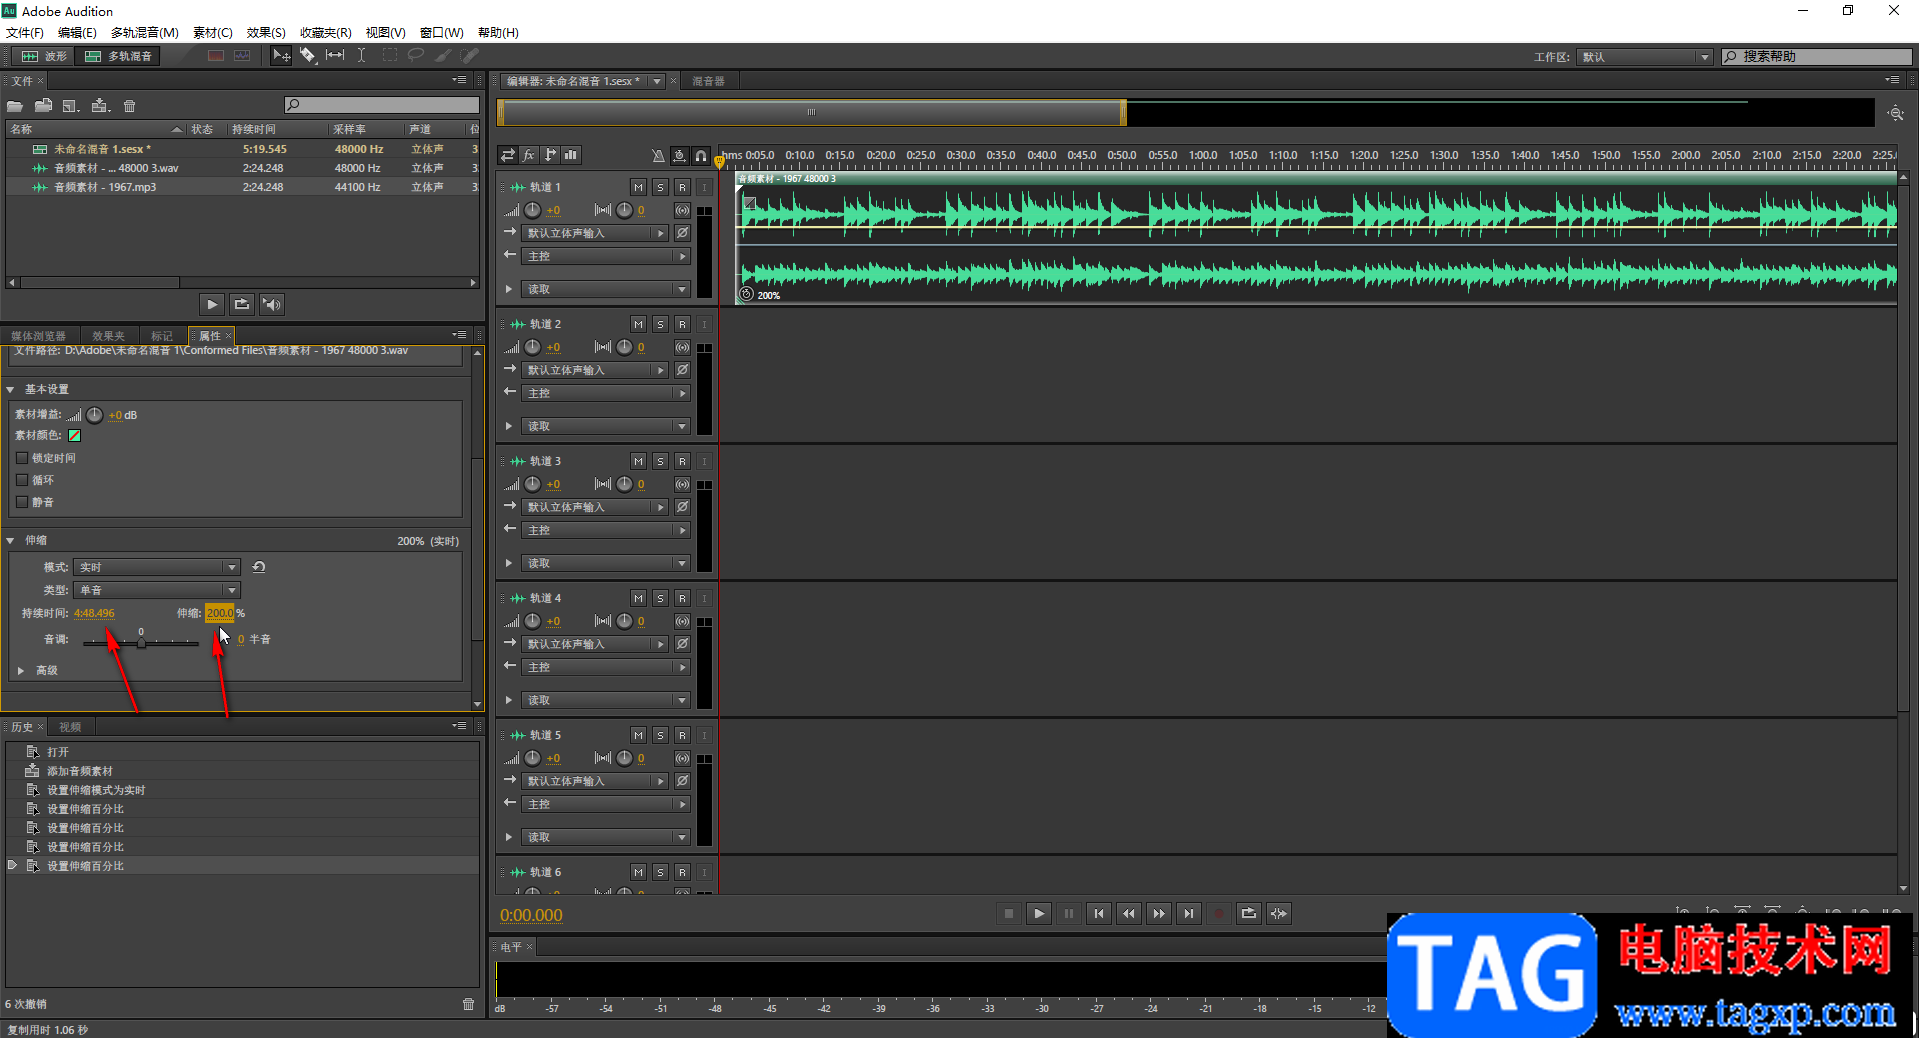Mute track 3 with M button
This screenshot has width=1919, height=1038.
coord(638,461)
